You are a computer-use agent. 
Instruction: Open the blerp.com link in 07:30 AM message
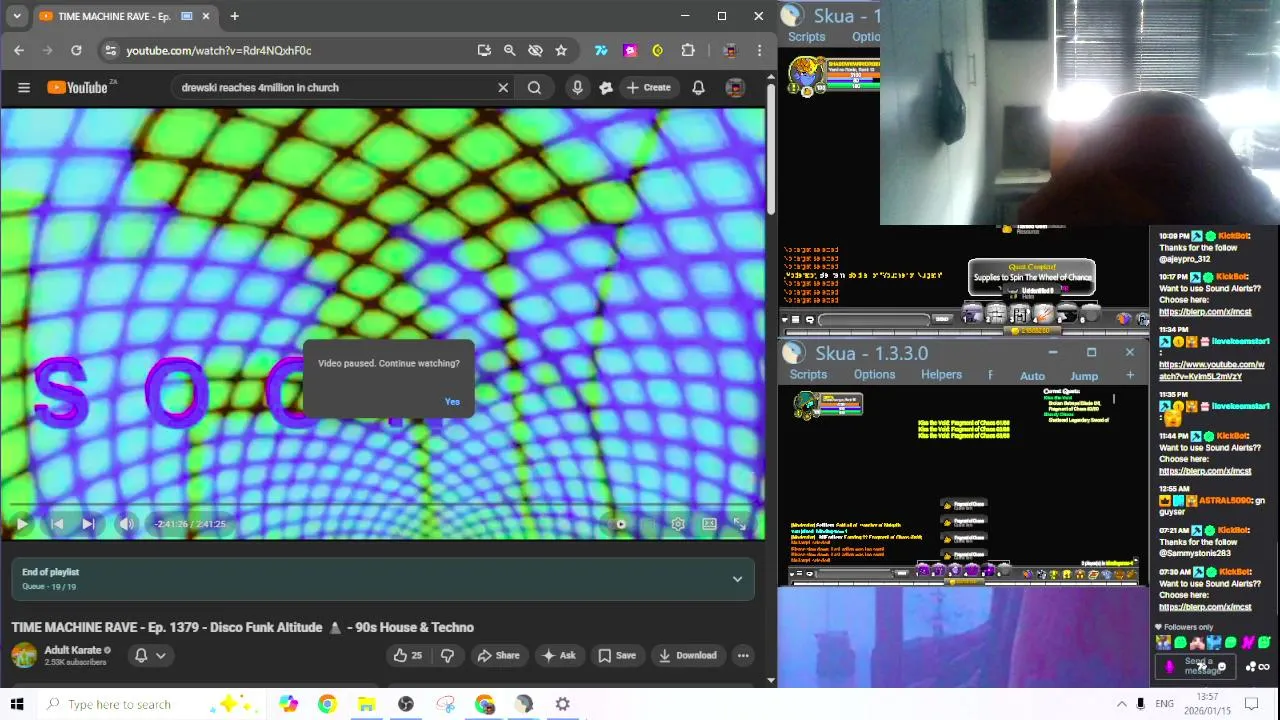pyautogui.click(x=1205, y=607)
